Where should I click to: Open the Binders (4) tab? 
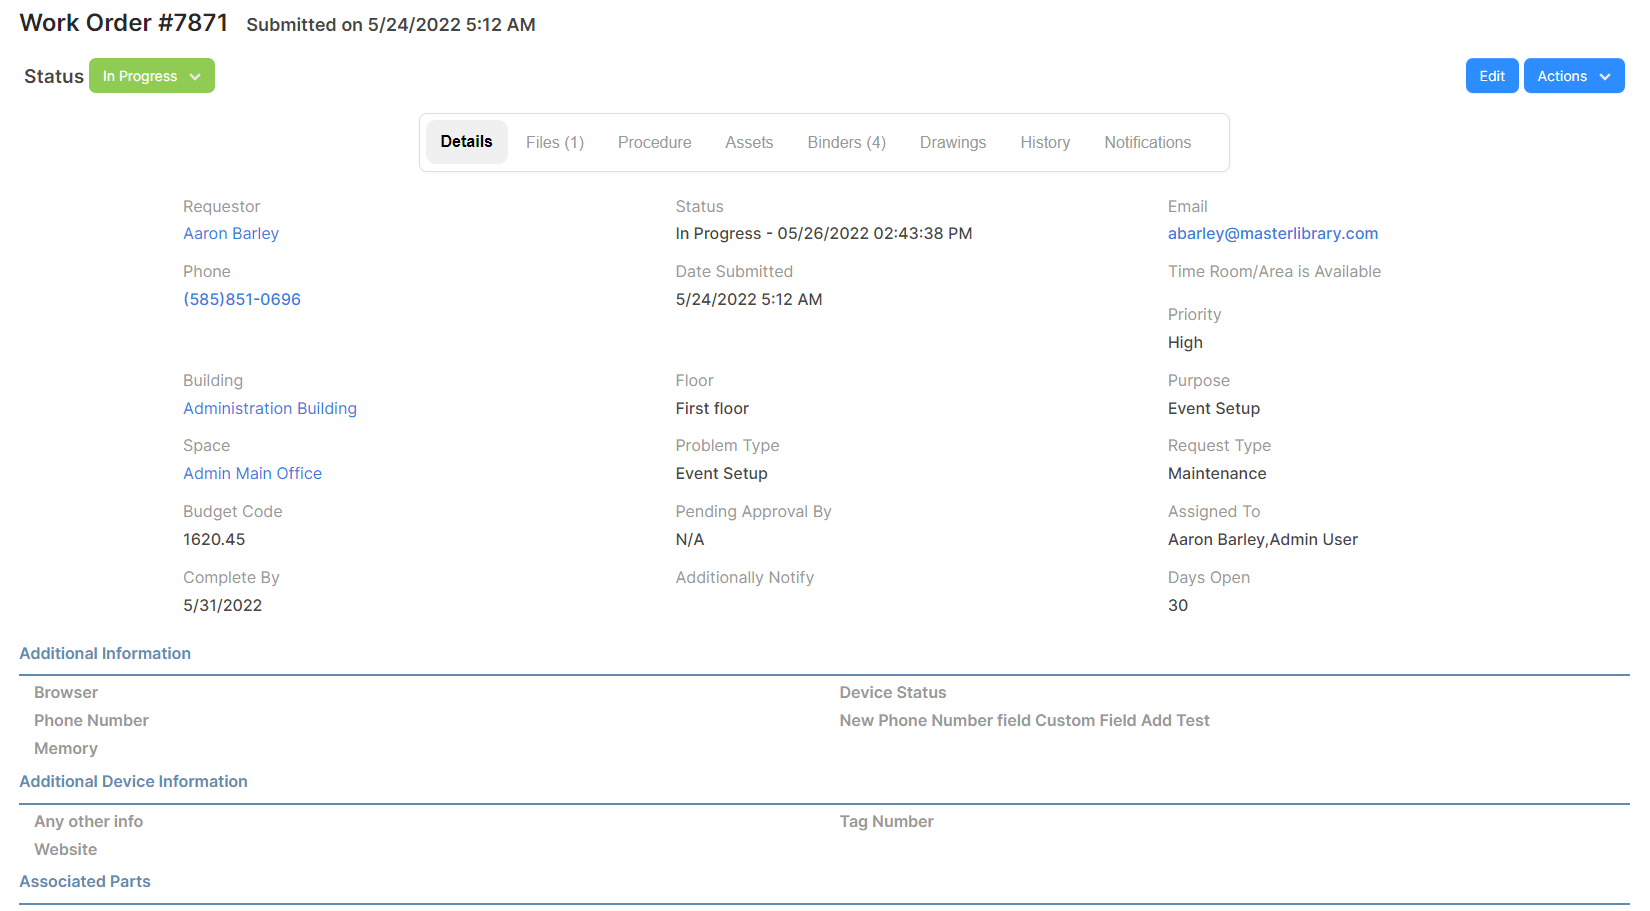845,142
